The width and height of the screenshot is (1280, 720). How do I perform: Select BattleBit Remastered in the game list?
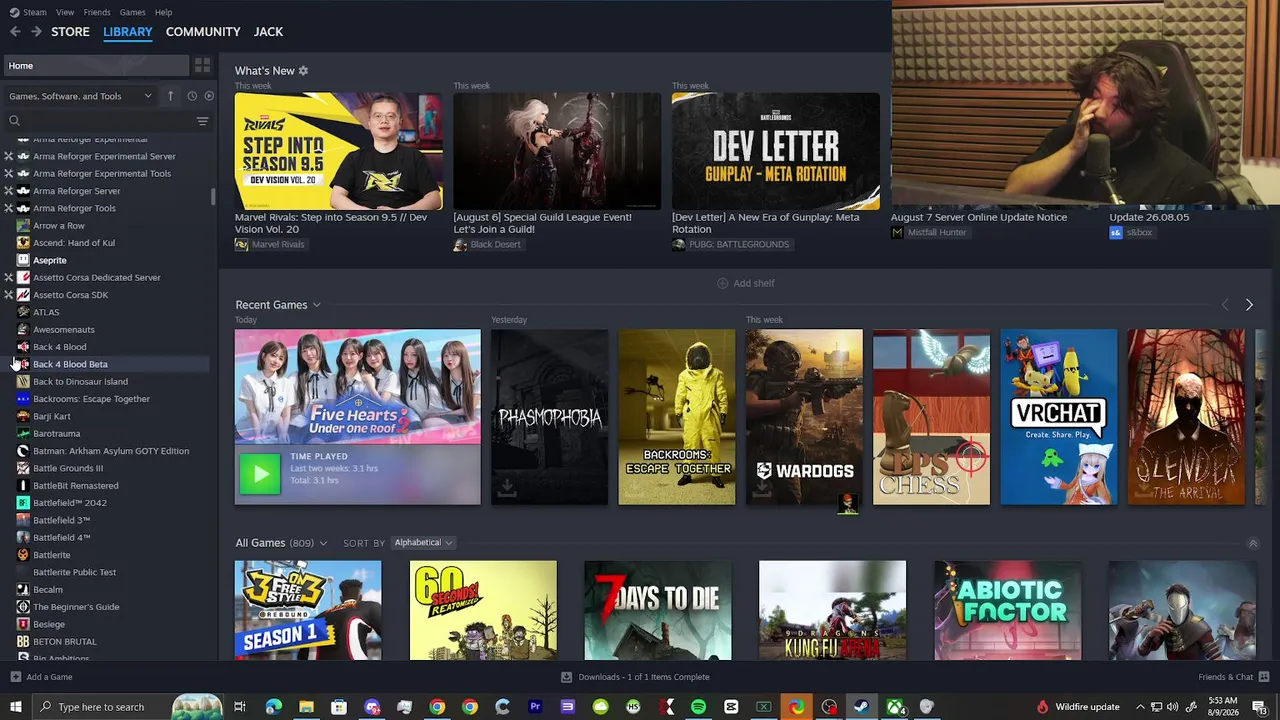(76, 486)
